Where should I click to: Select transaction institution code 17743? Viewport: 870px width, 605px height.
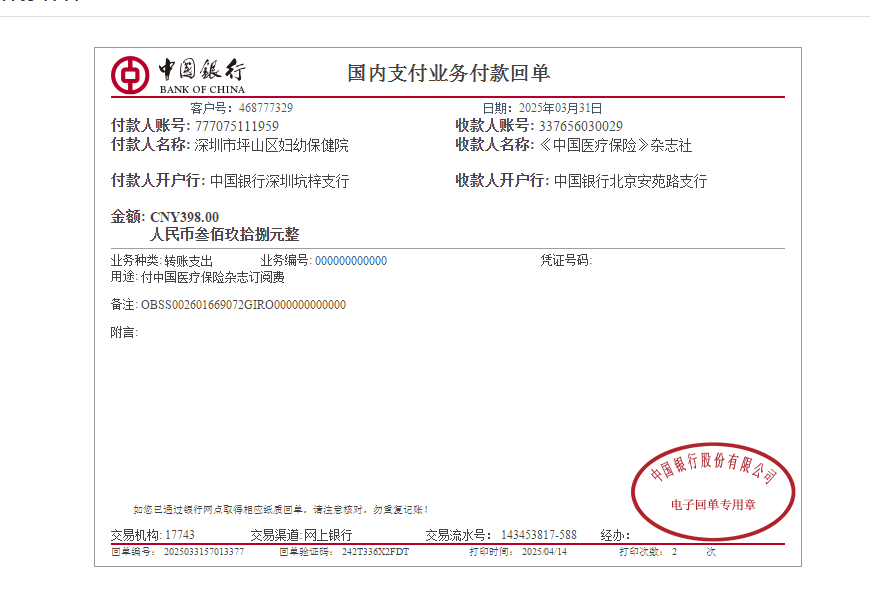[180, 535]
